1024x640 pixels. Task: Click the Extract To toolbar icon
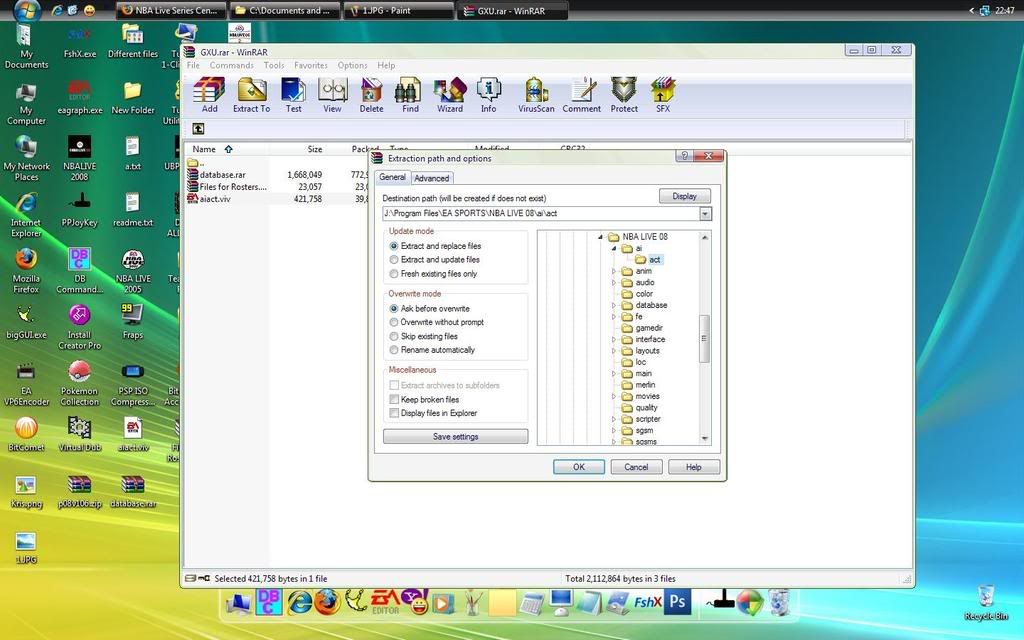pos(251,95)
